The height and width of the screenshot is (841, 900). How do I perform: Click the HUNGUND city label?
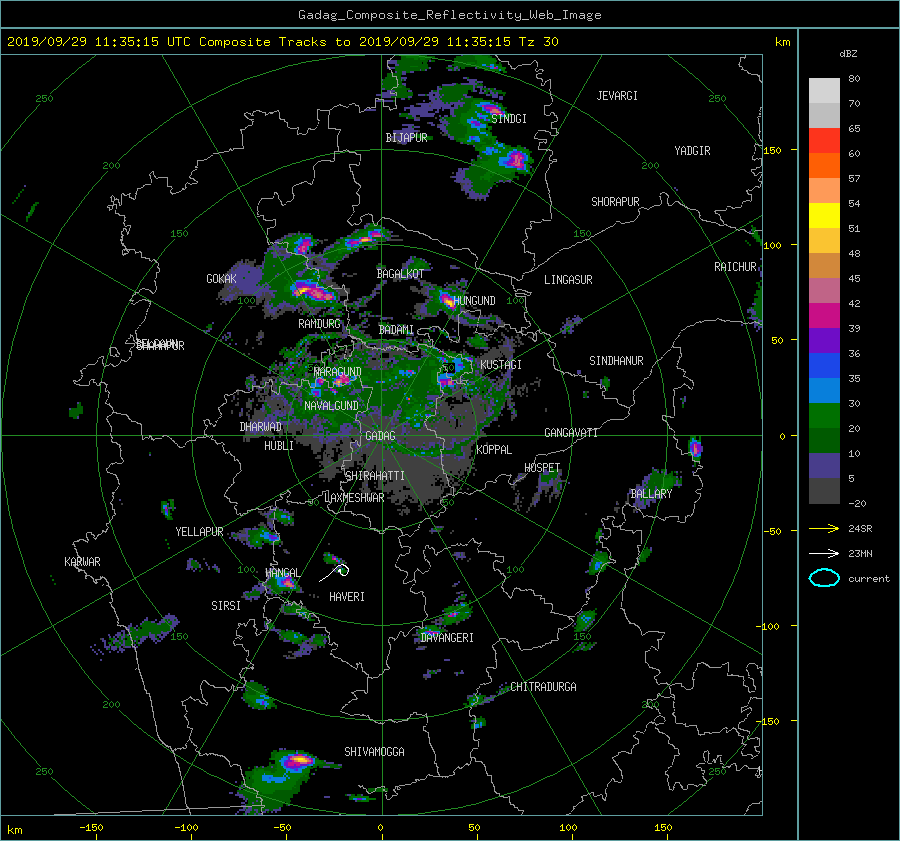[474, 301]
